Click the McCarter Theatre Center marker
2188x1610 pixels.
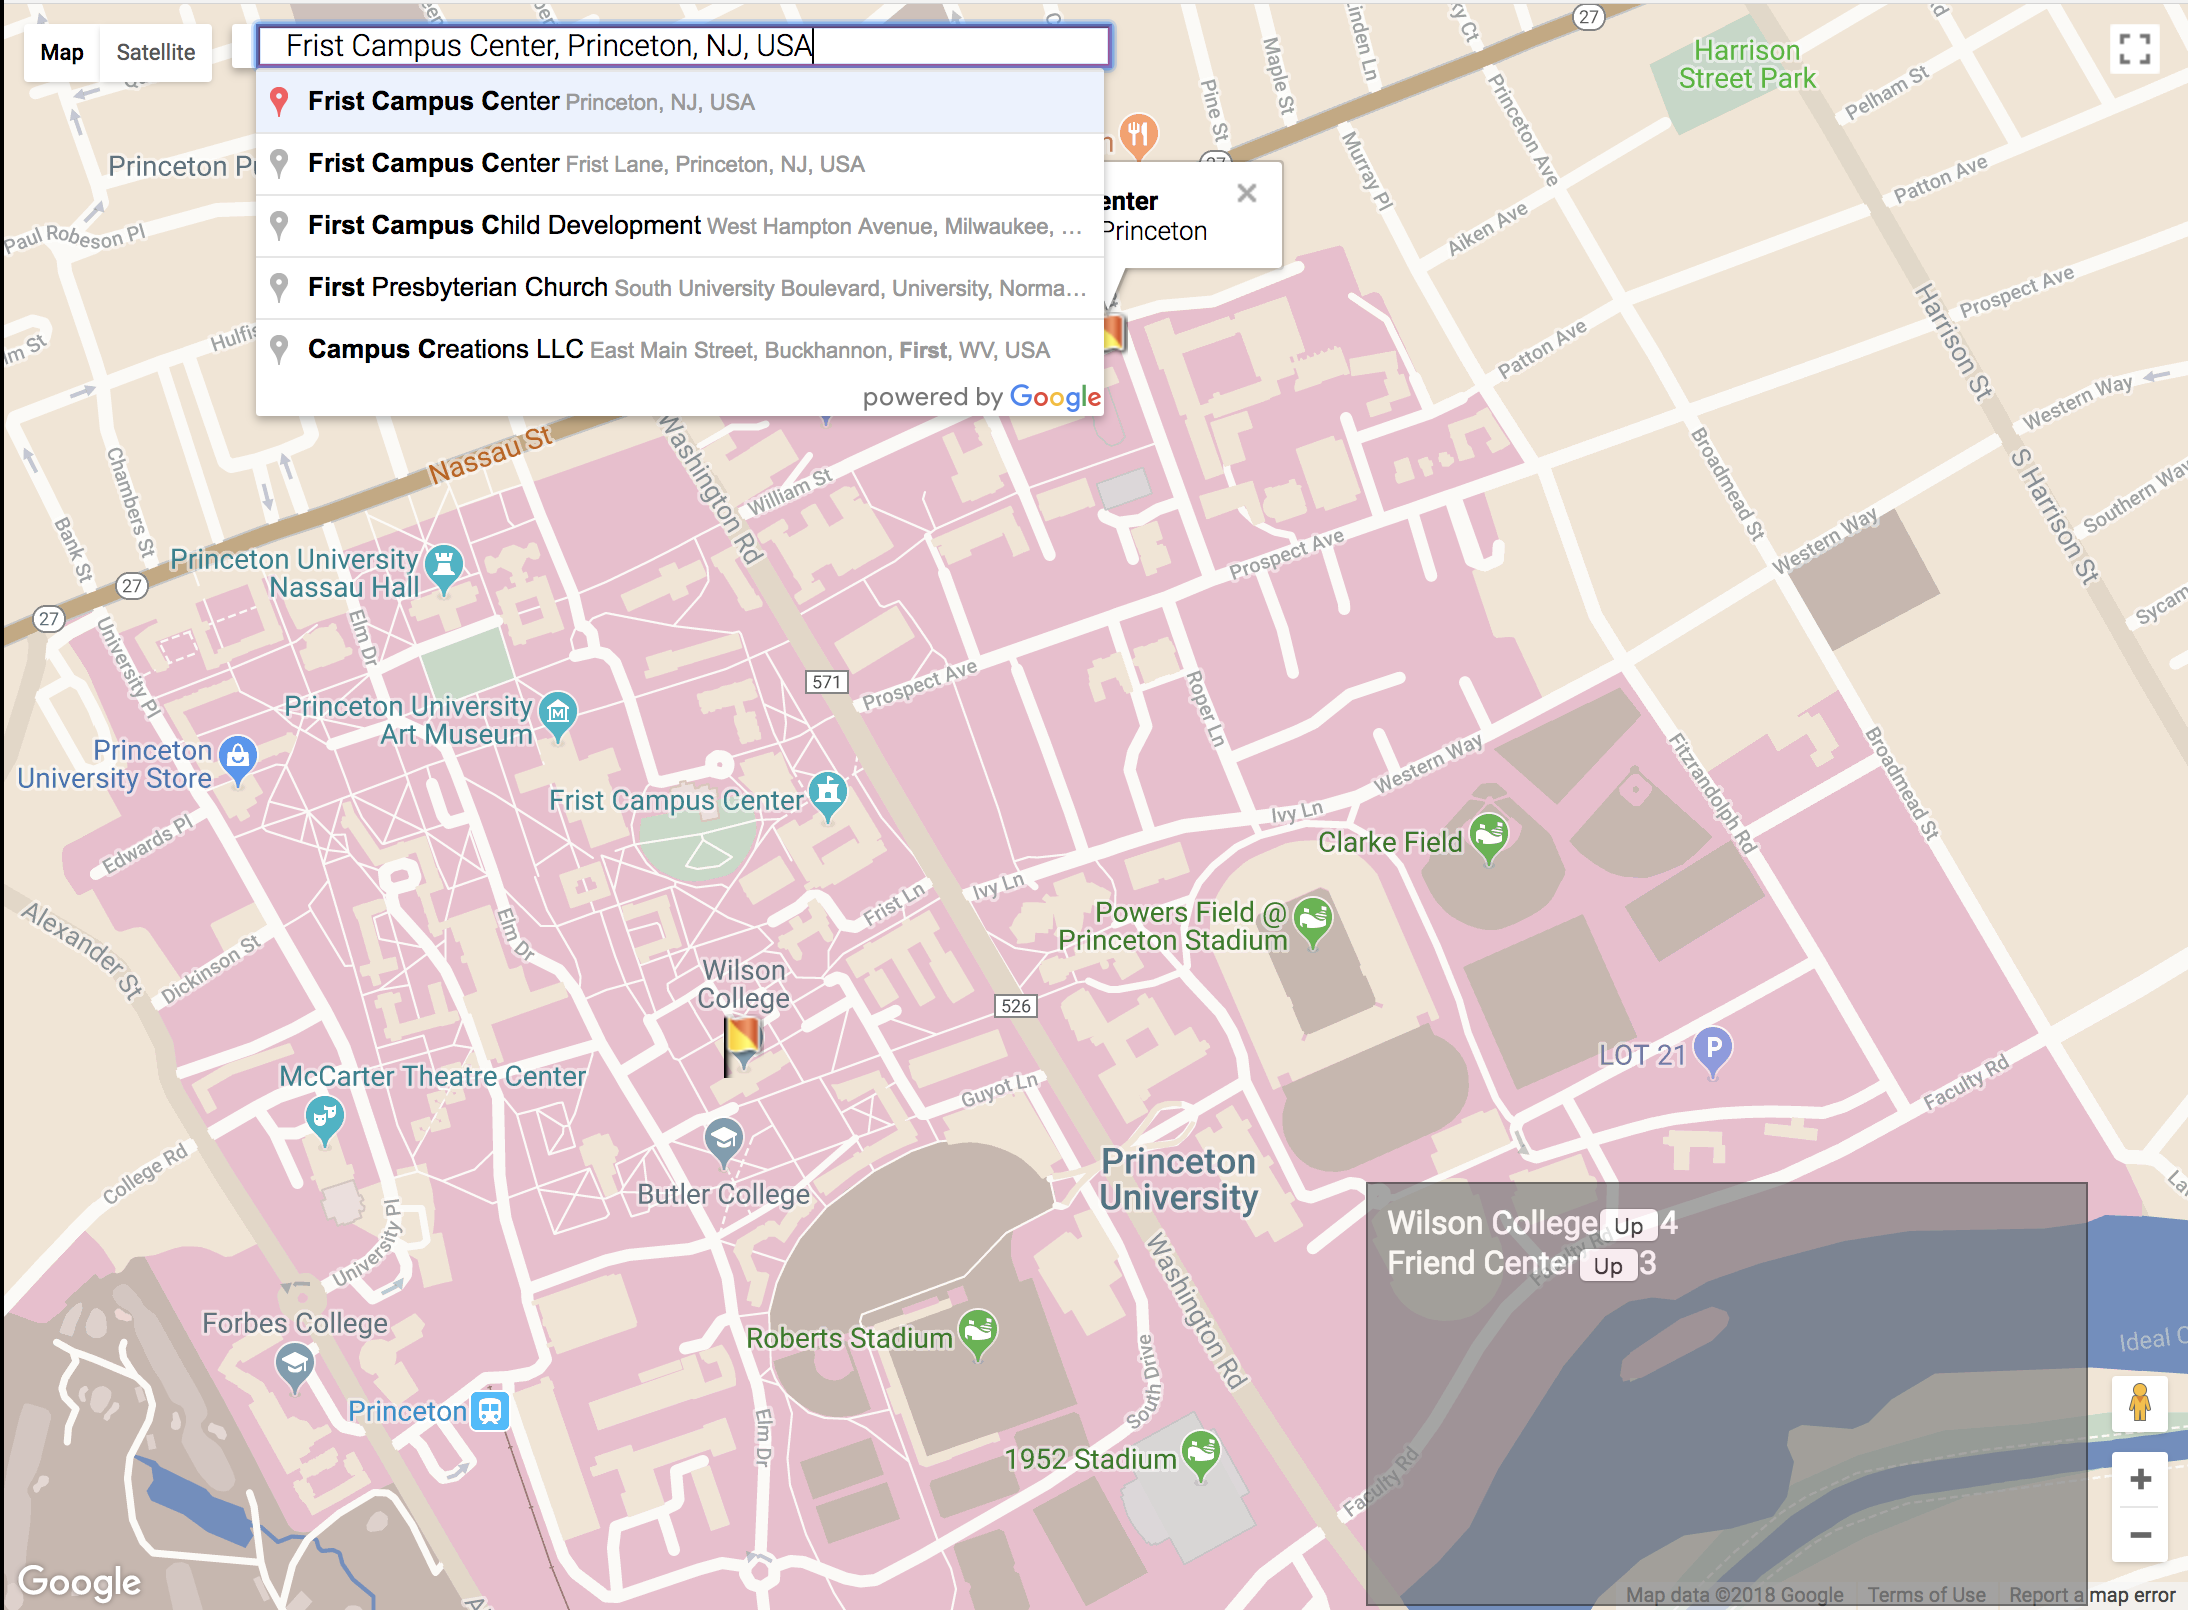click(x=324, y=1117)
